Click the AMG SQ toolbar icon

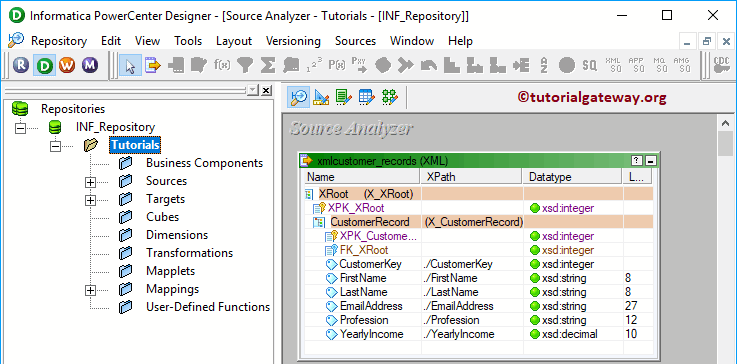(x=682, y=65)
